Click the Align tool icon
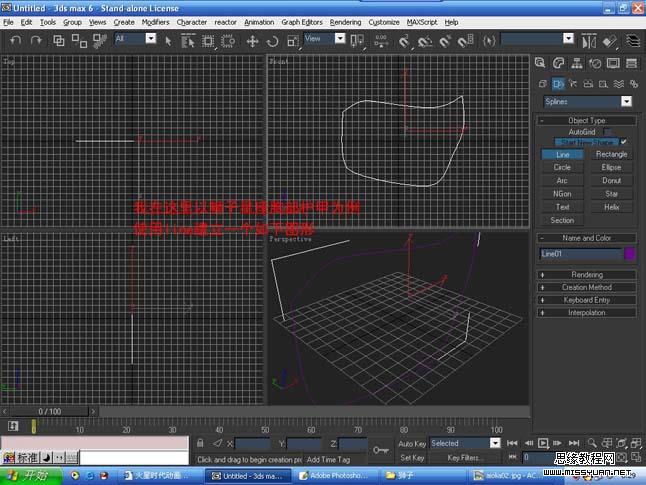Viewport: 646px width, 485px height. coord(610,41)
